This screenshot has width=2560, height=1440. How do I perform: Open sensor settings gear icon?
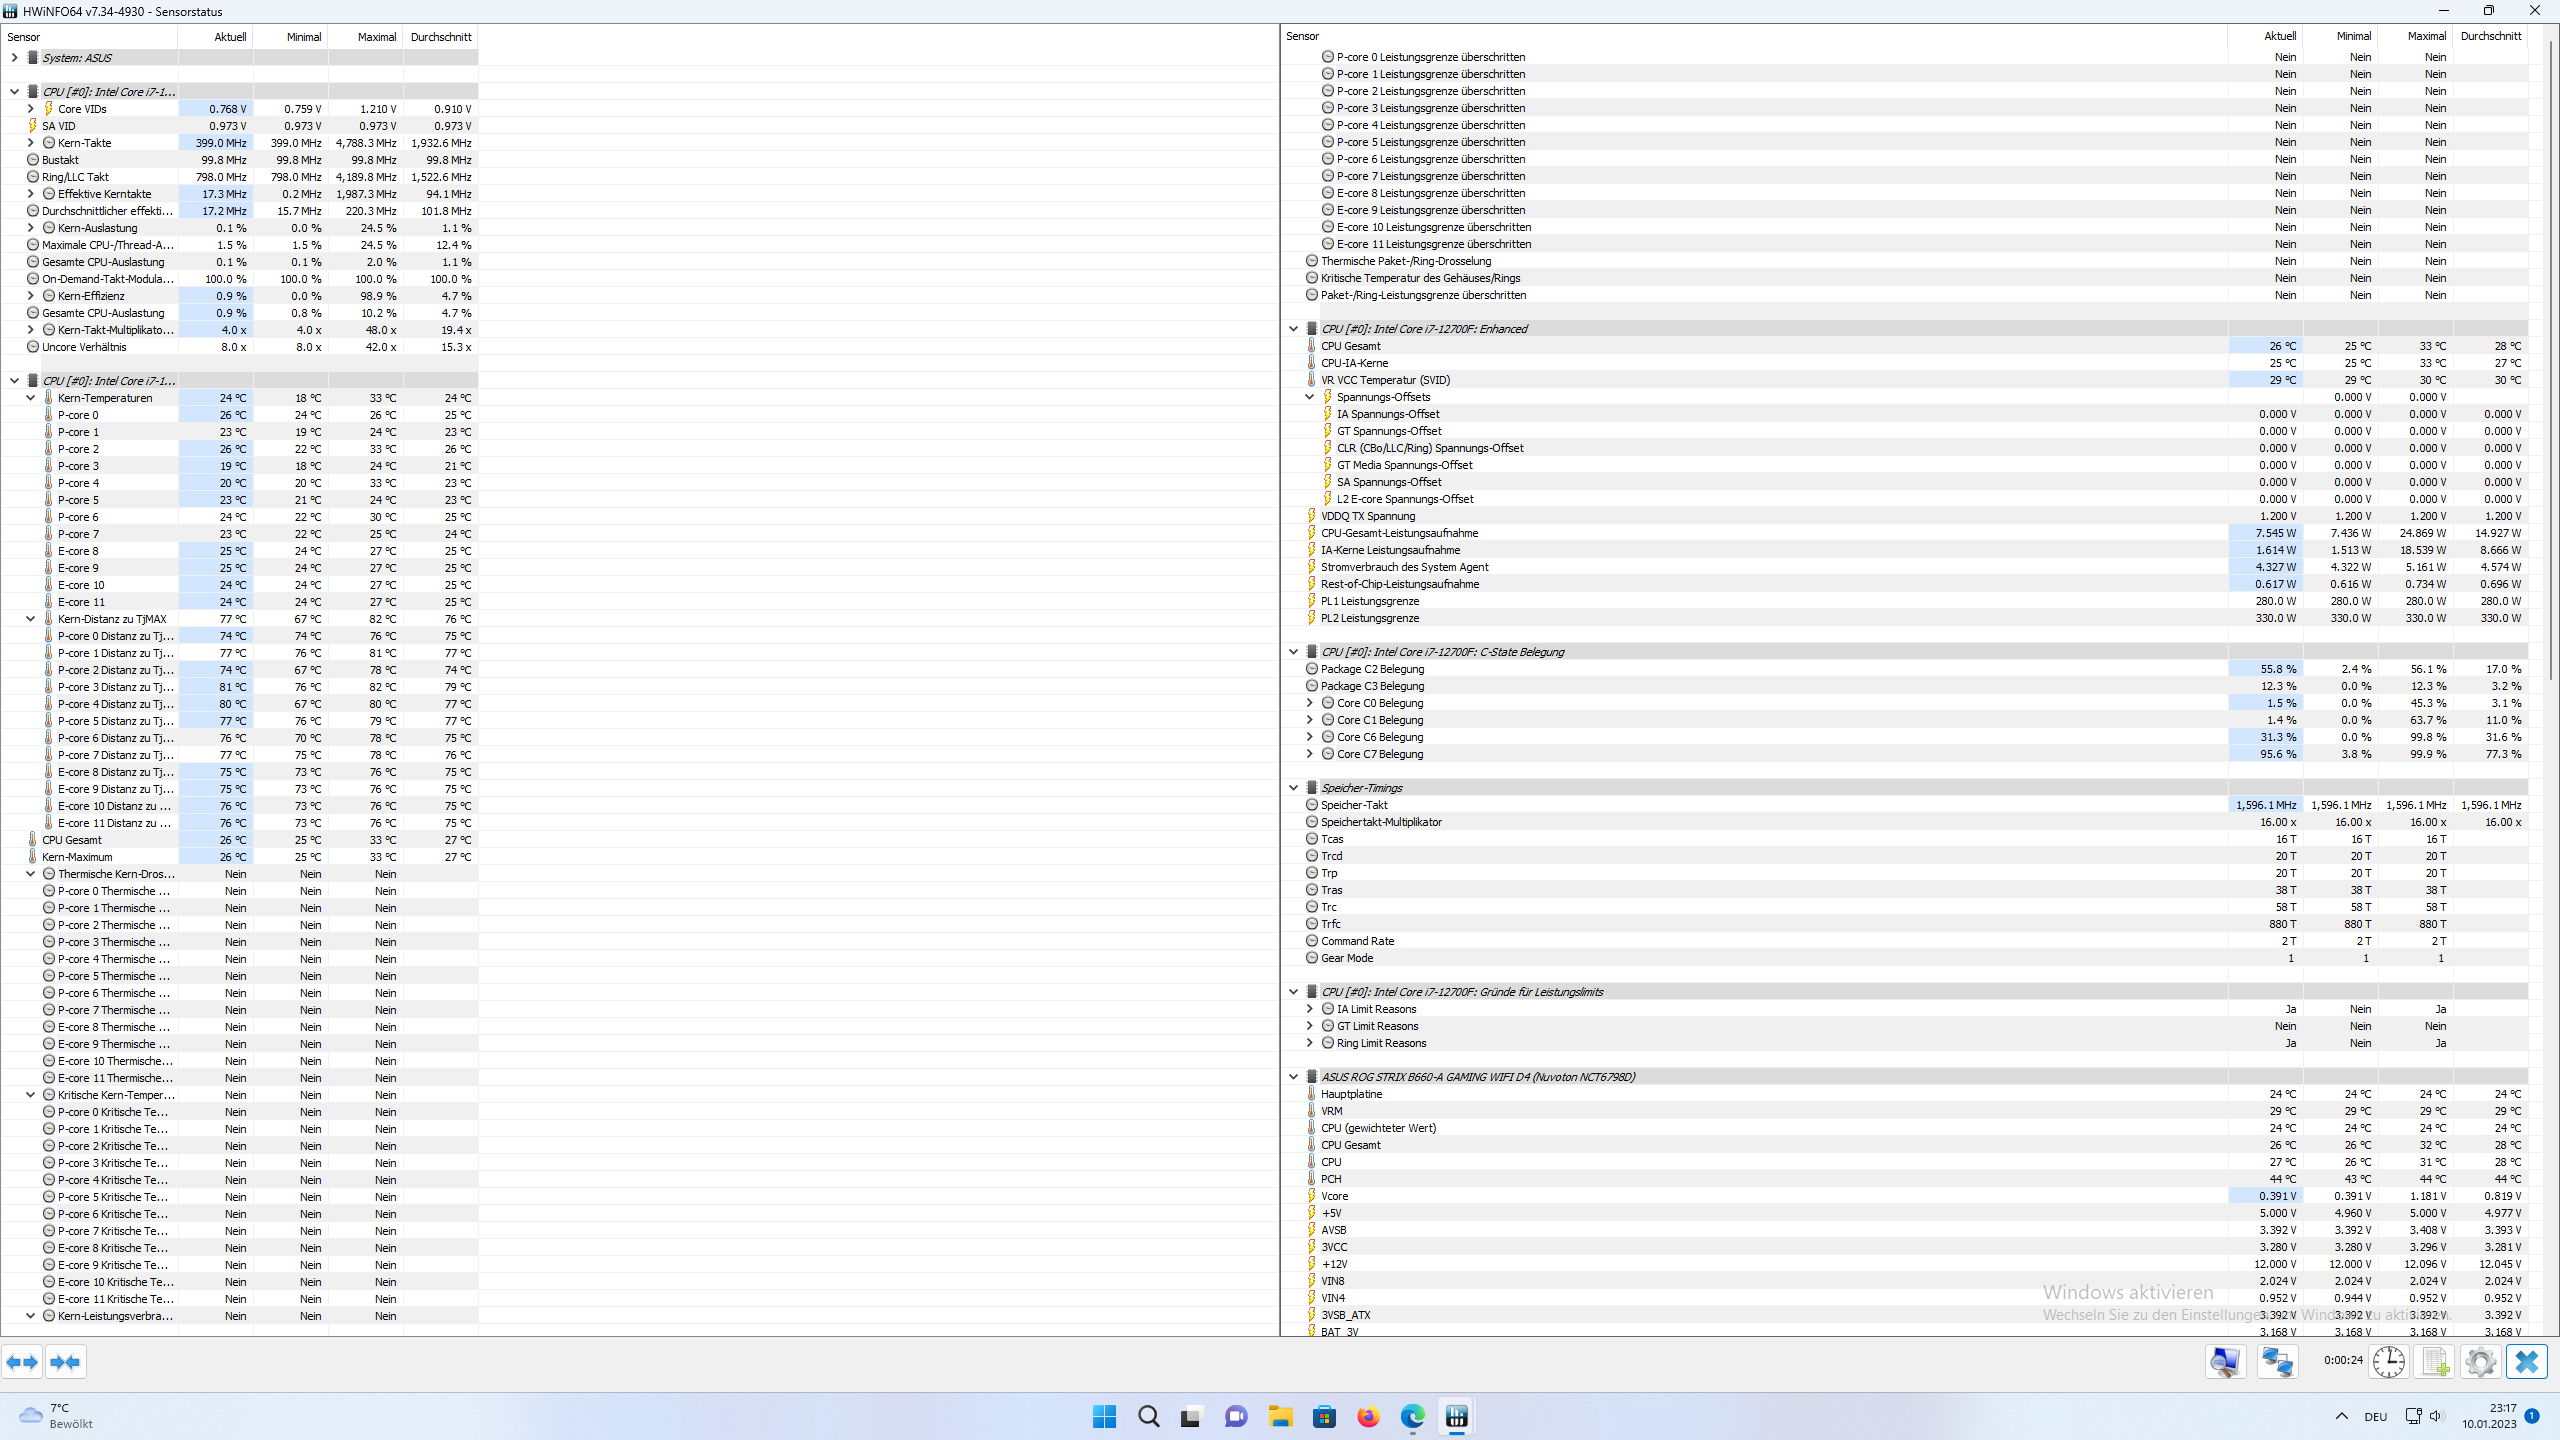tap(2481, 1362)
